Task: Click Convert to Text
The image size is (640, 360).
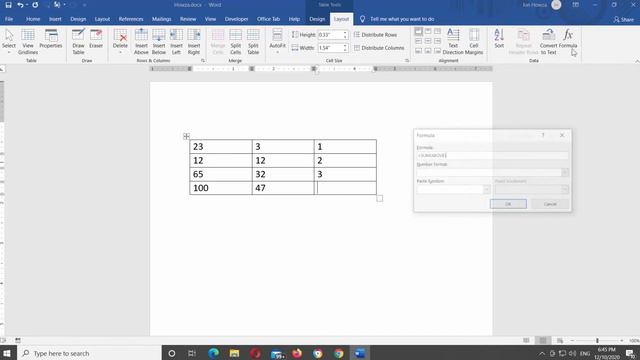Action: (549, 42)
